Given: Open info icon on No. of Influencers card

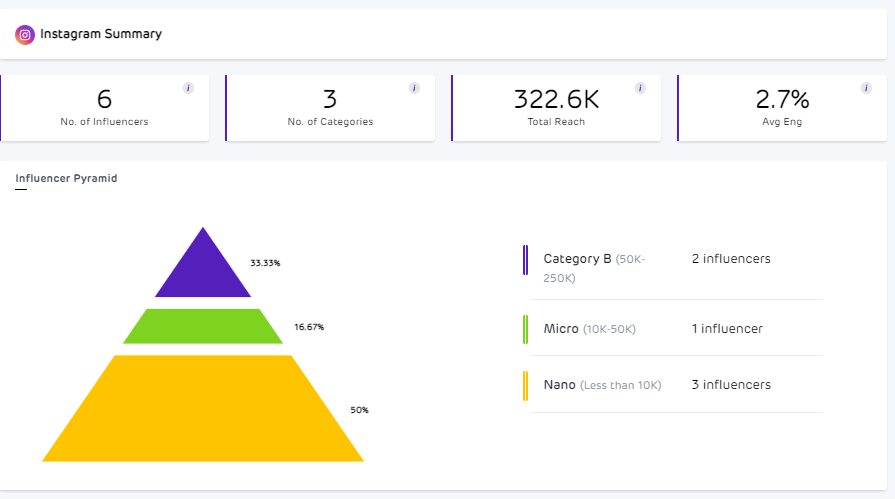Looking at the screenshot, I should click(x=188, y=88).
